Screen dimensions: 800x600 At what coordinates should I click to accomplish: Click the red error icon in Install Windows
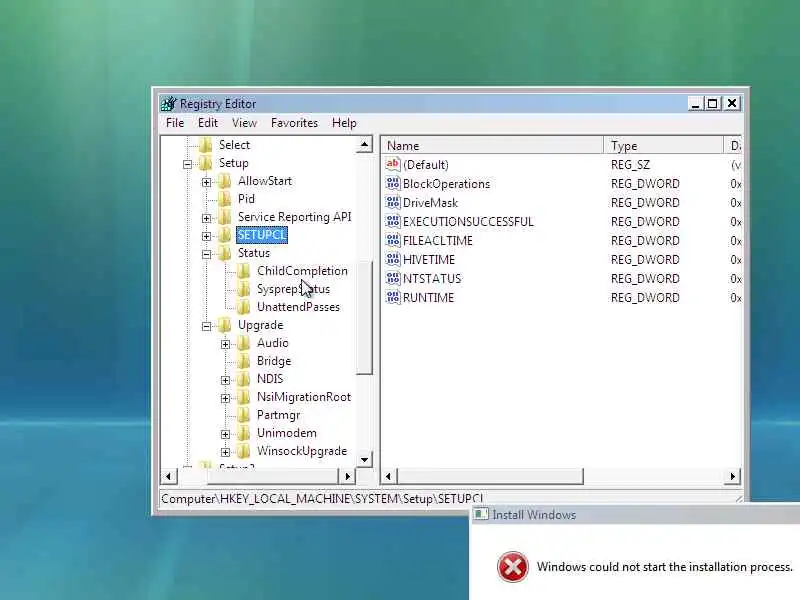pos(512,566)
